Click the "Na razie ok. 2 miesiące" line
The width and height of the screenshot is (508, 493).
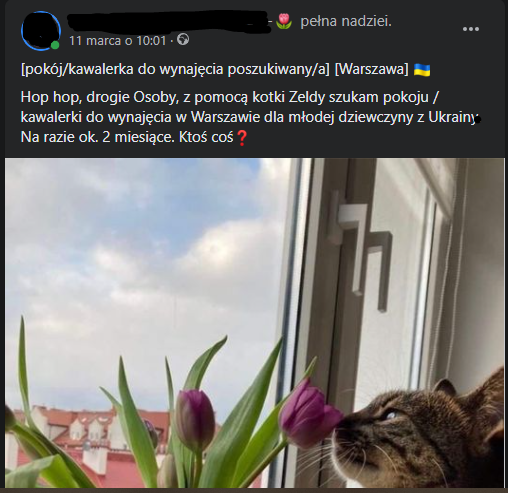(x=98, y=137)
